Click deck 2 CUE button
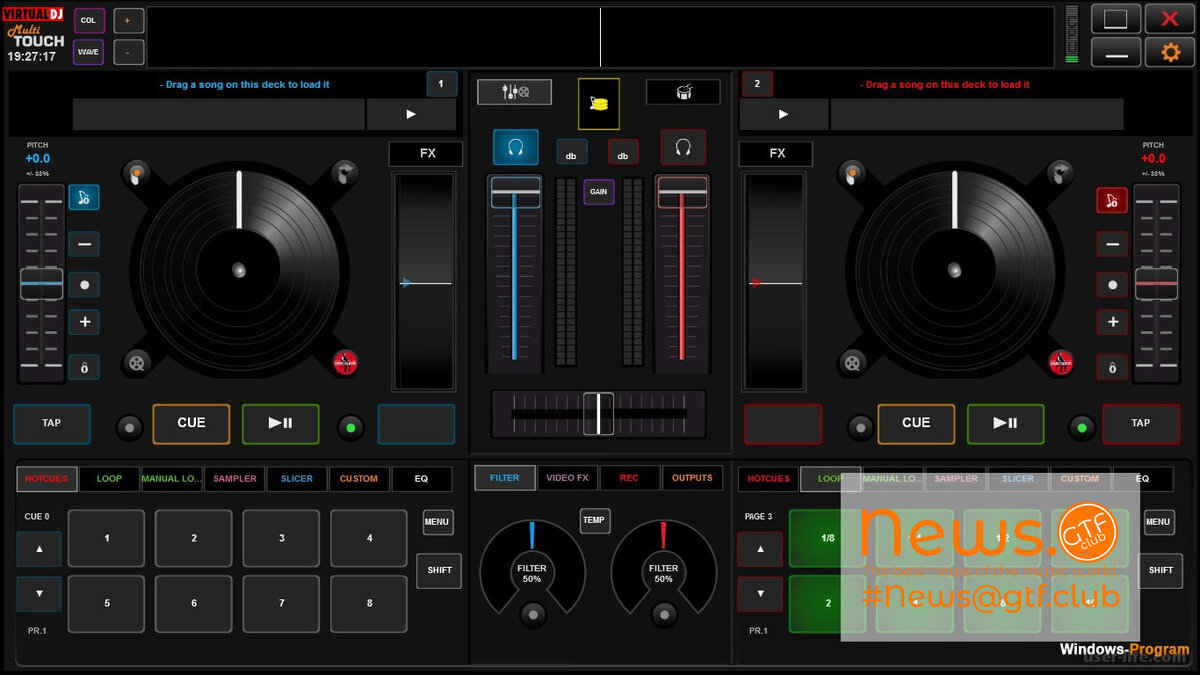The width and height of the screenshot is (1200, 675). (916, 424)
